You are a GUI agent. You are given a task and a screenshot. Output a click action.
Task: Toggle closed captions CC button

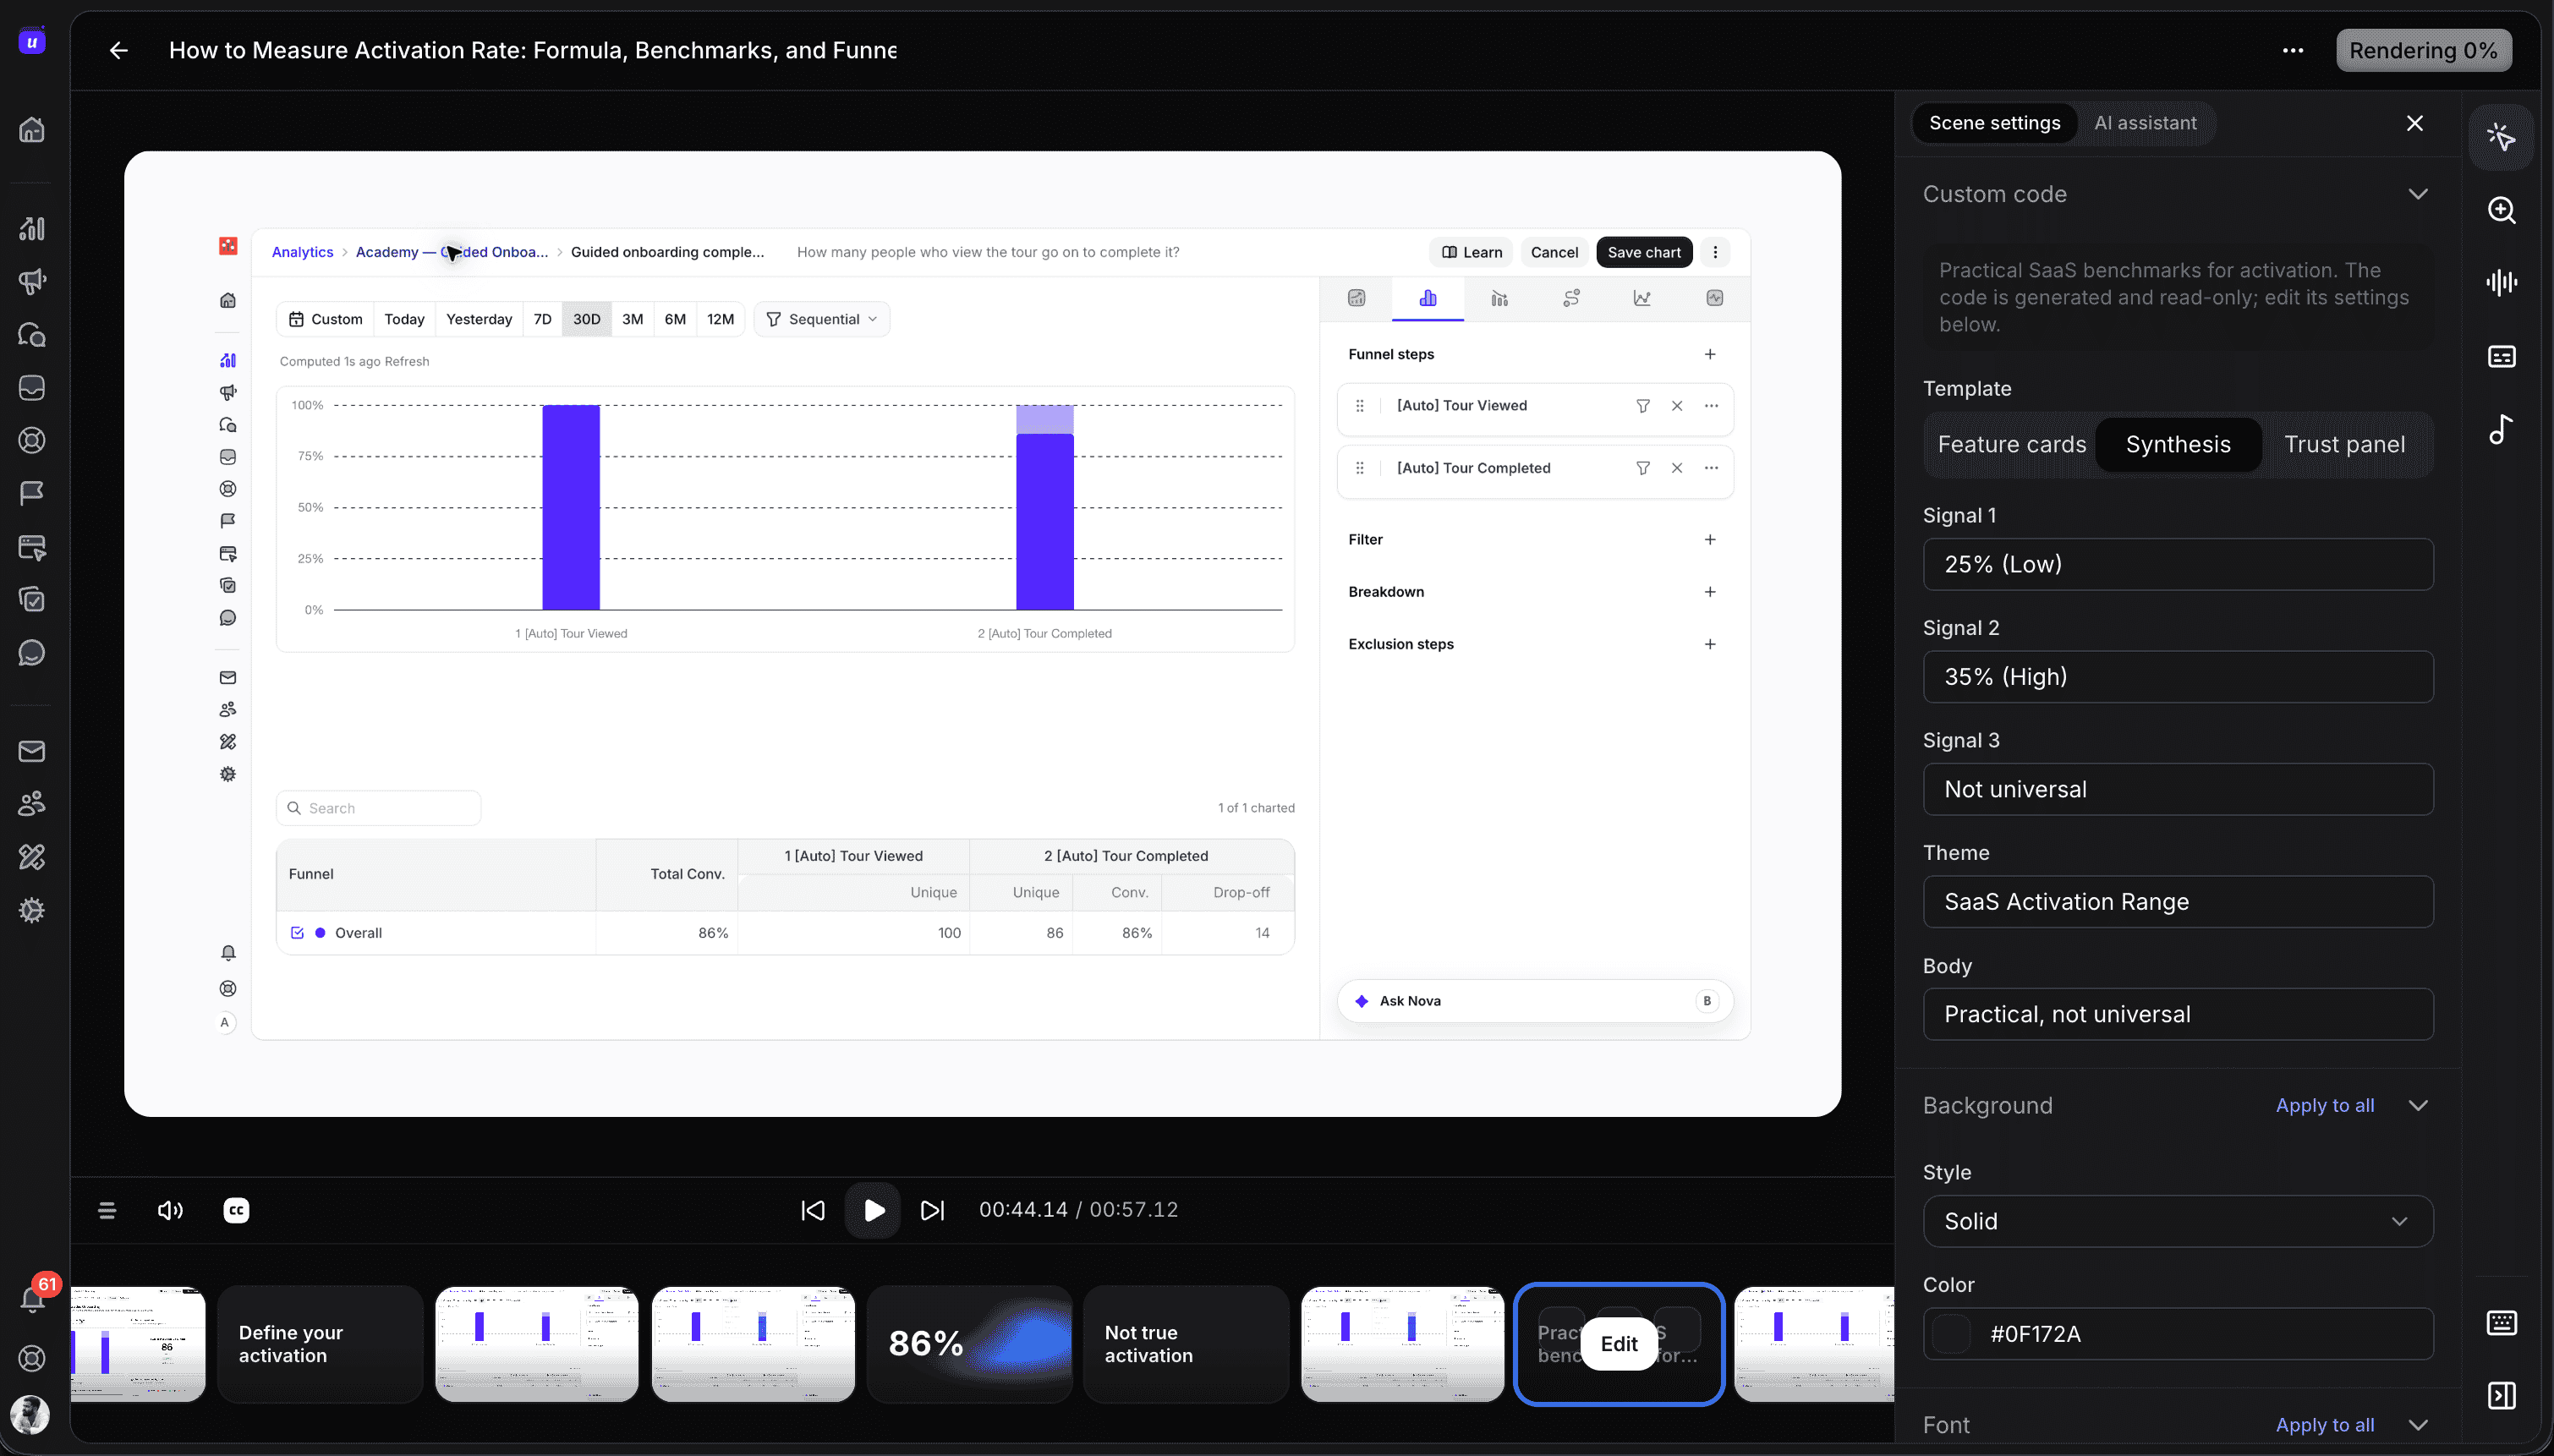point(236,1210)
